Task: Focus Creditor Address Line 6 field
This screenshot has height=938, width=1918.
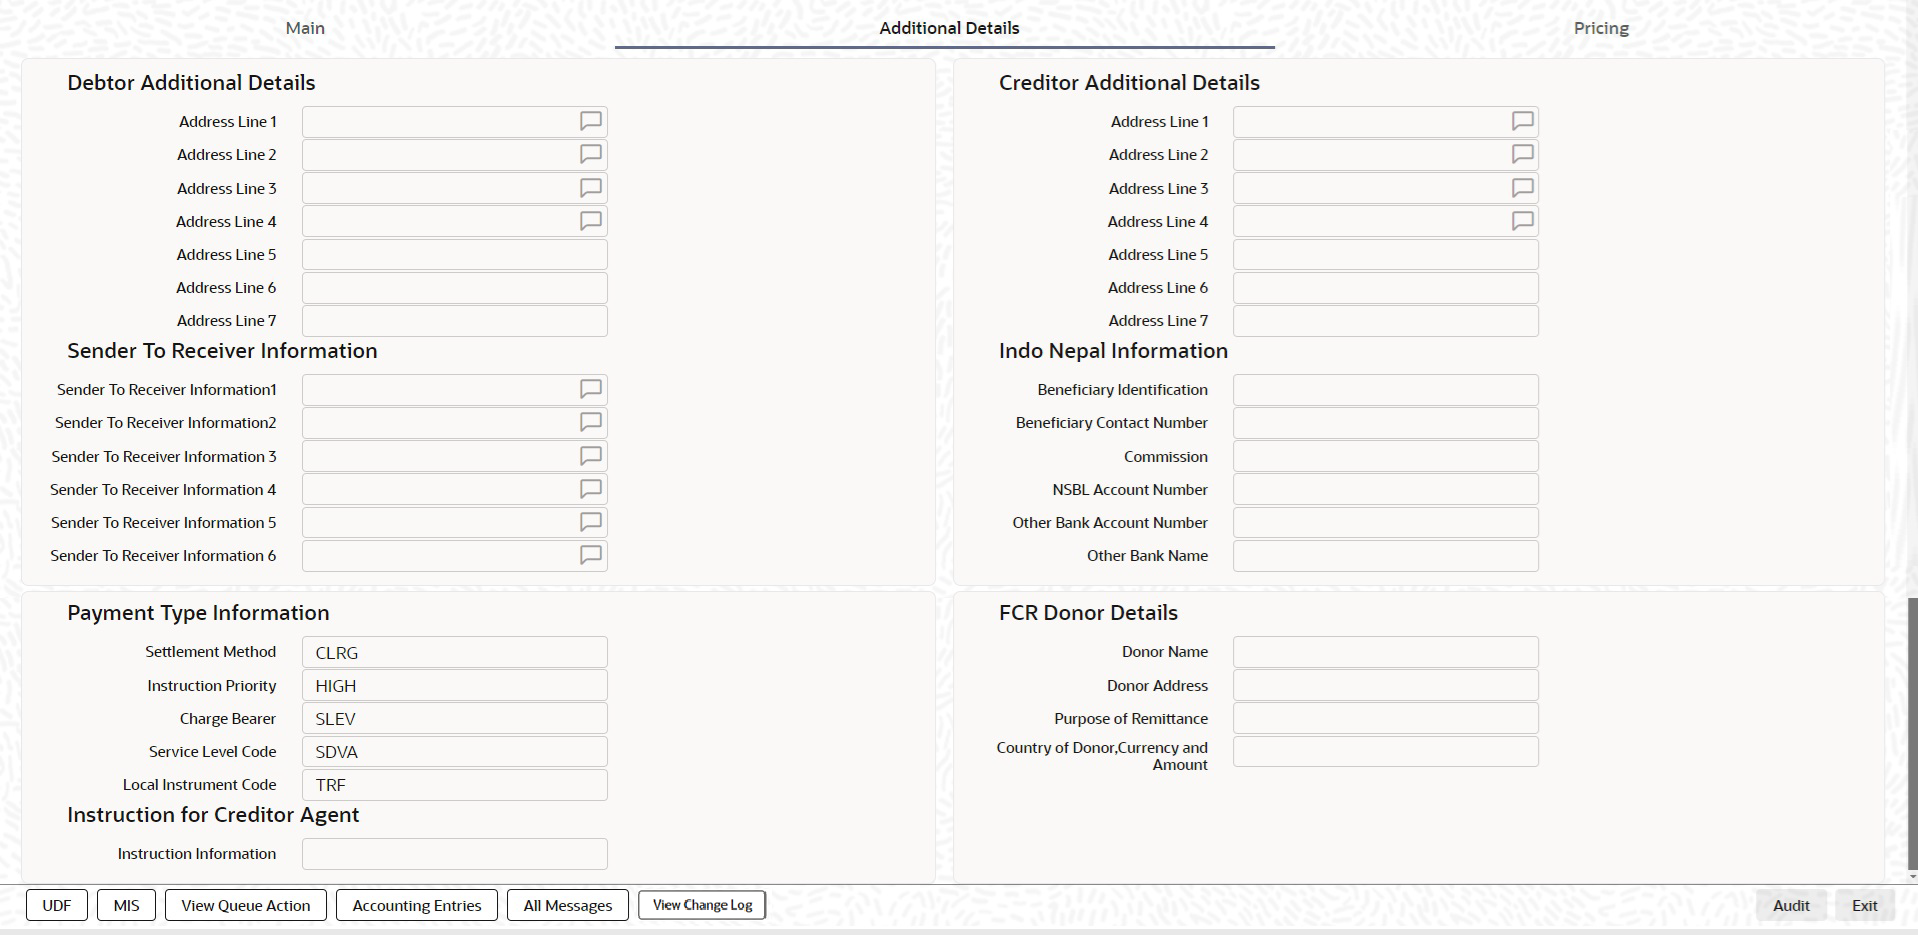Action: tap(1386, 287)
